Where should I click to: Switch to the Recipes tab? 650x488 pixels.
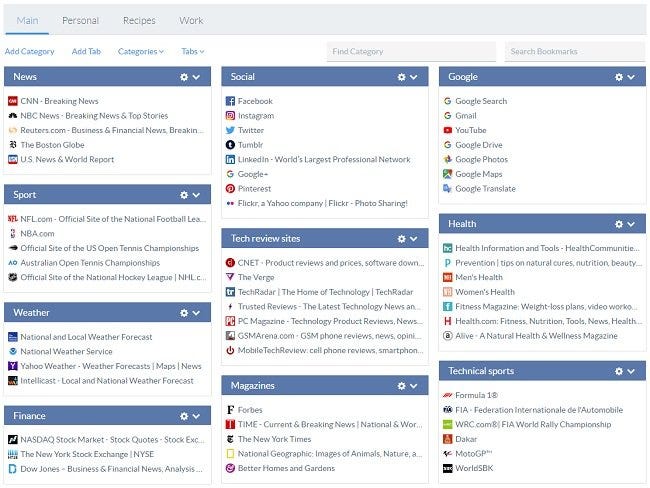point(139,20)
